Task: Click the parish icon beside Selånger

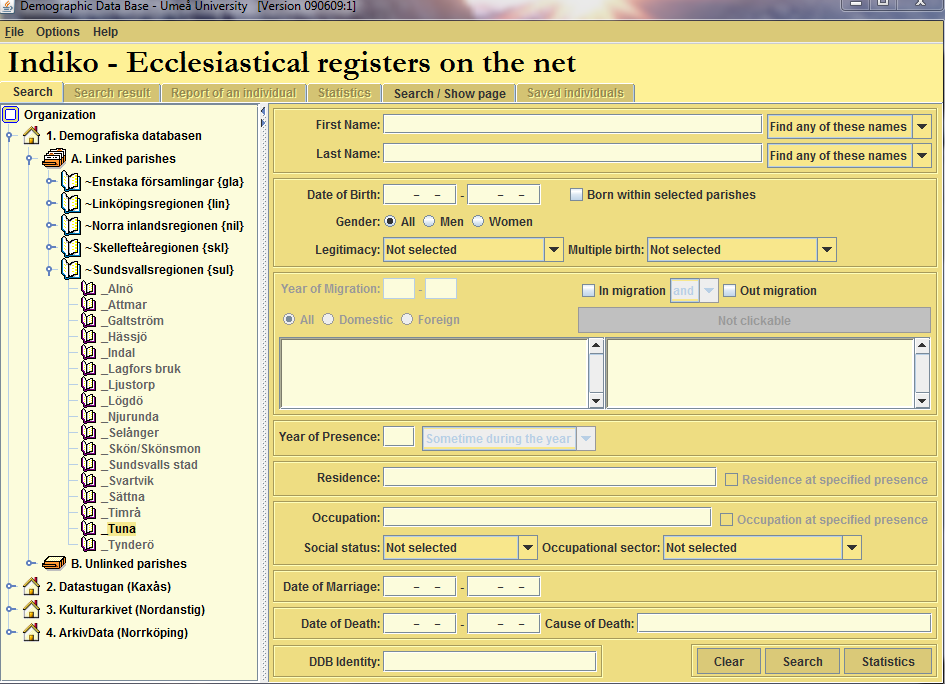Action: (x=89, y=432)
